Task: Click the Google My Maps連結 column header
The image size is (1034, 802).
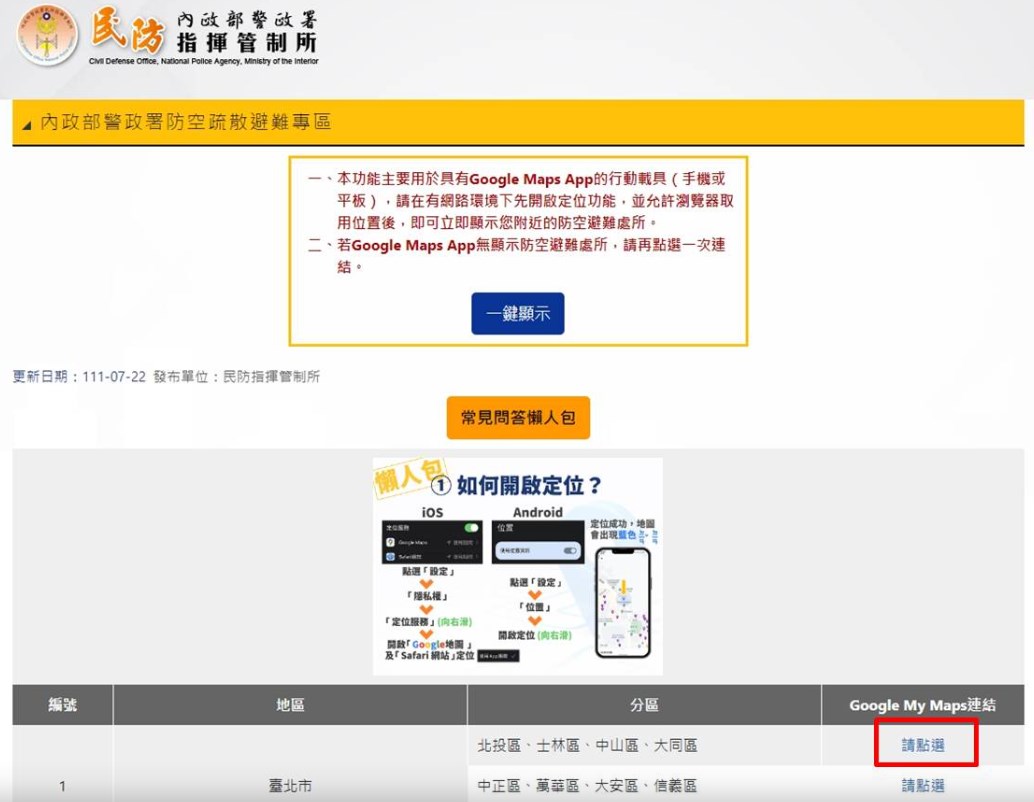Action: coord(922,705)
